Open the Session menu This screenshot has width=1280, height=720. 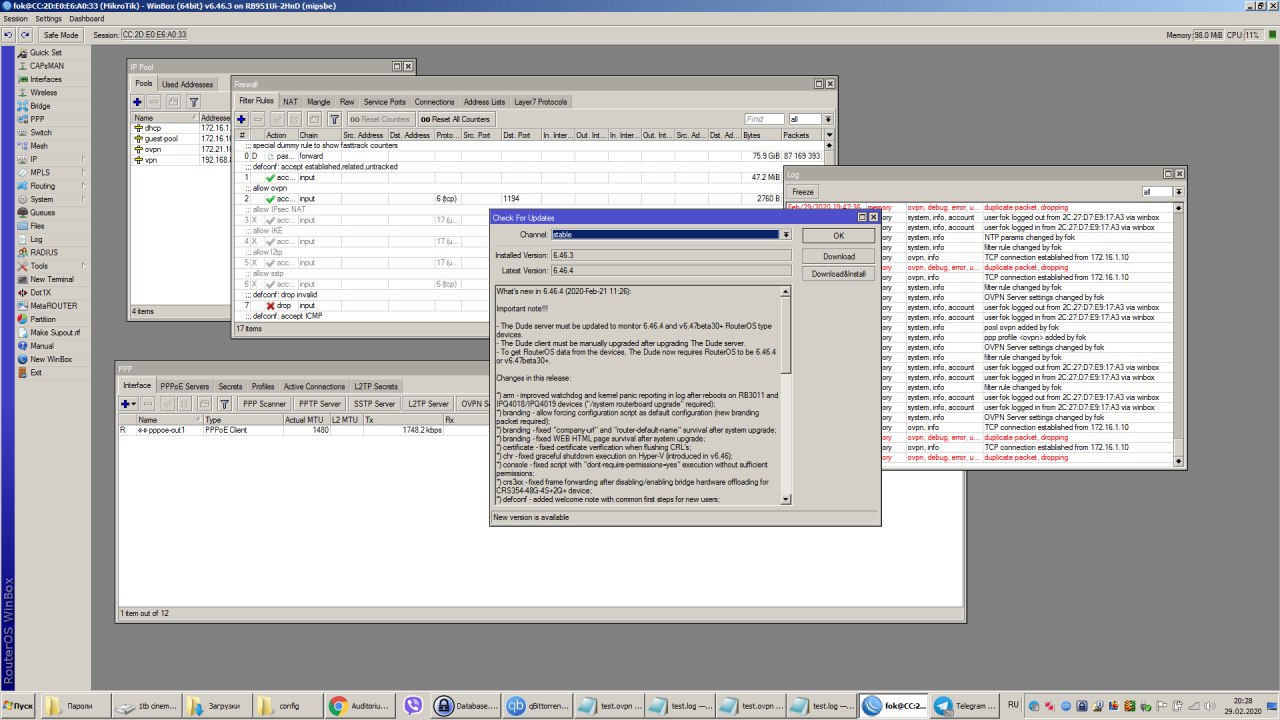[15, 19]
